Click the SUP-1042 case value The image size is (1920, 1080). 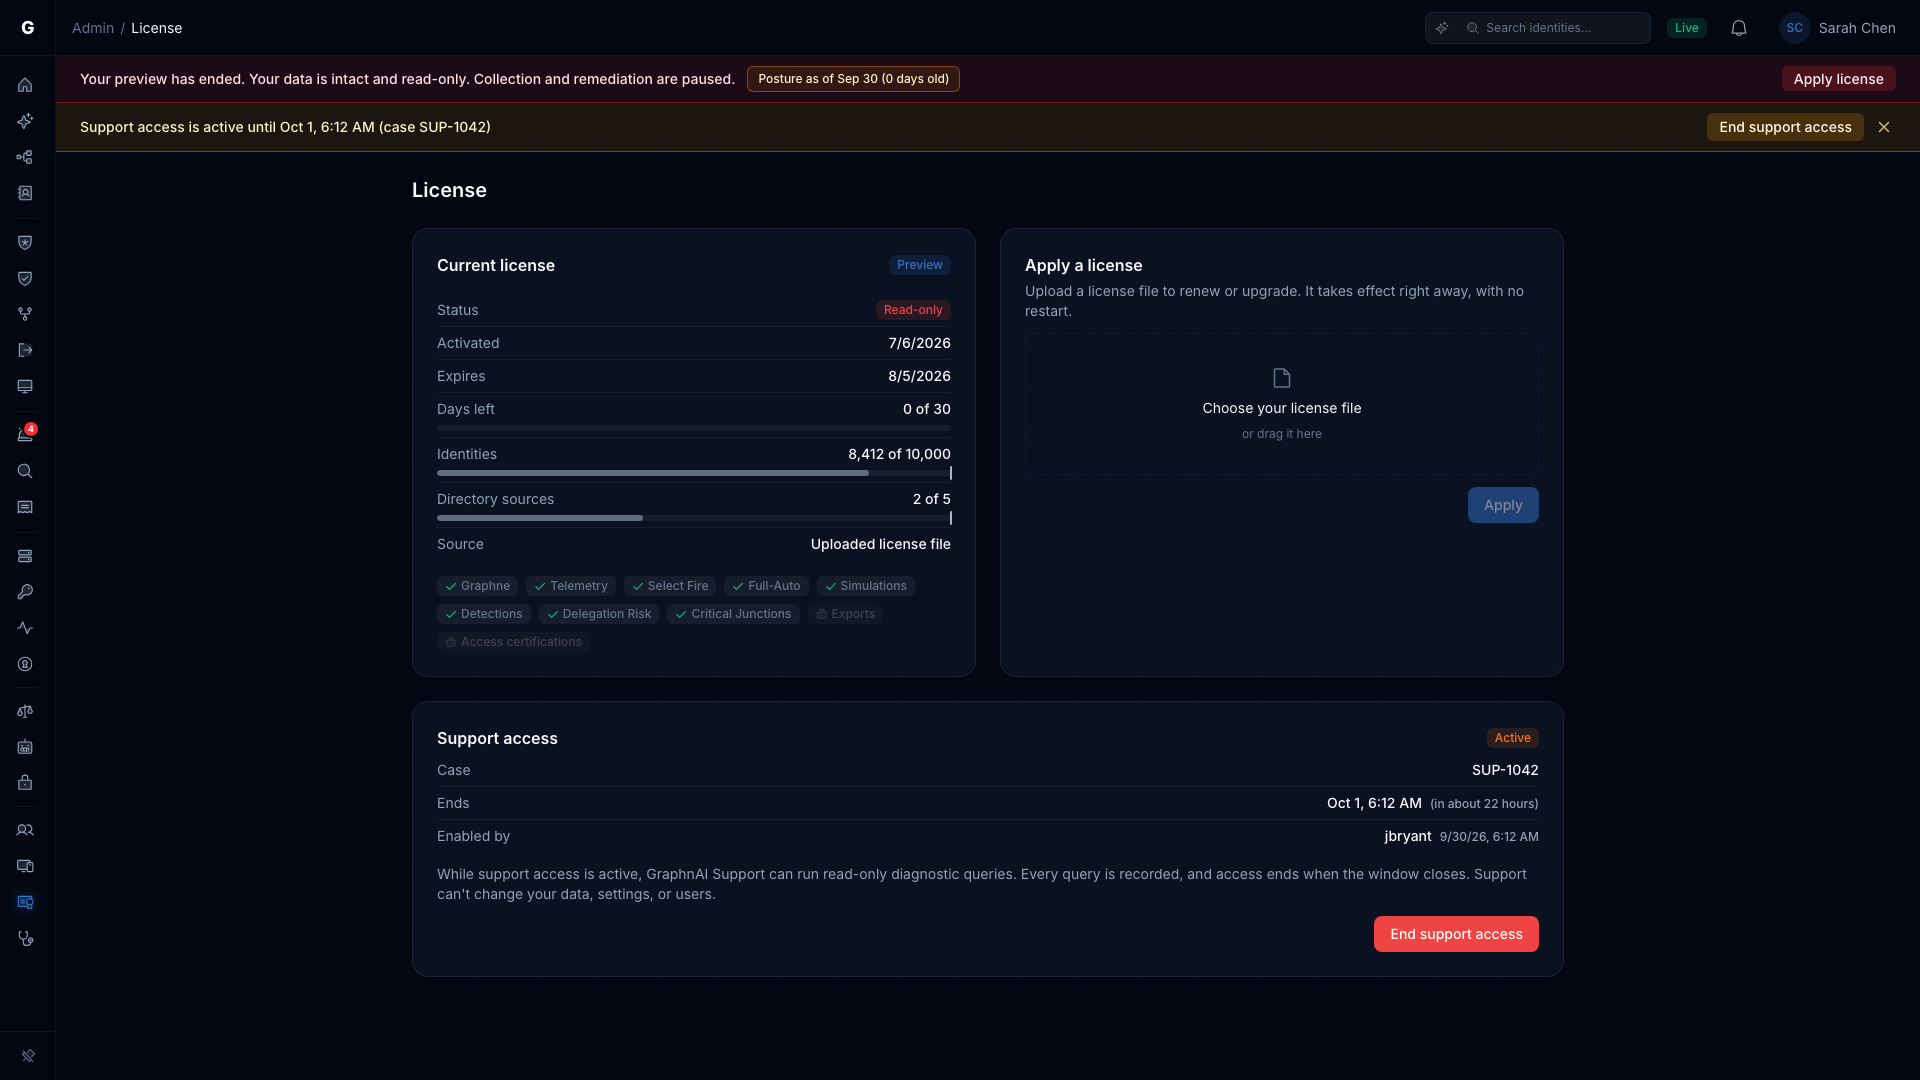click(1505, 770)
